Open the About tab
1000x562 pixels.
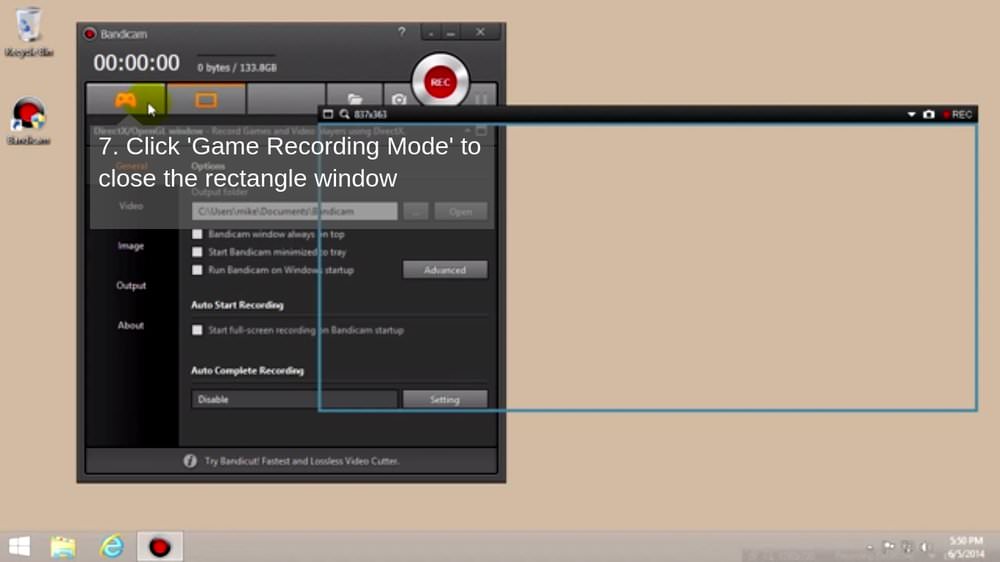click(x=131, y=325)
